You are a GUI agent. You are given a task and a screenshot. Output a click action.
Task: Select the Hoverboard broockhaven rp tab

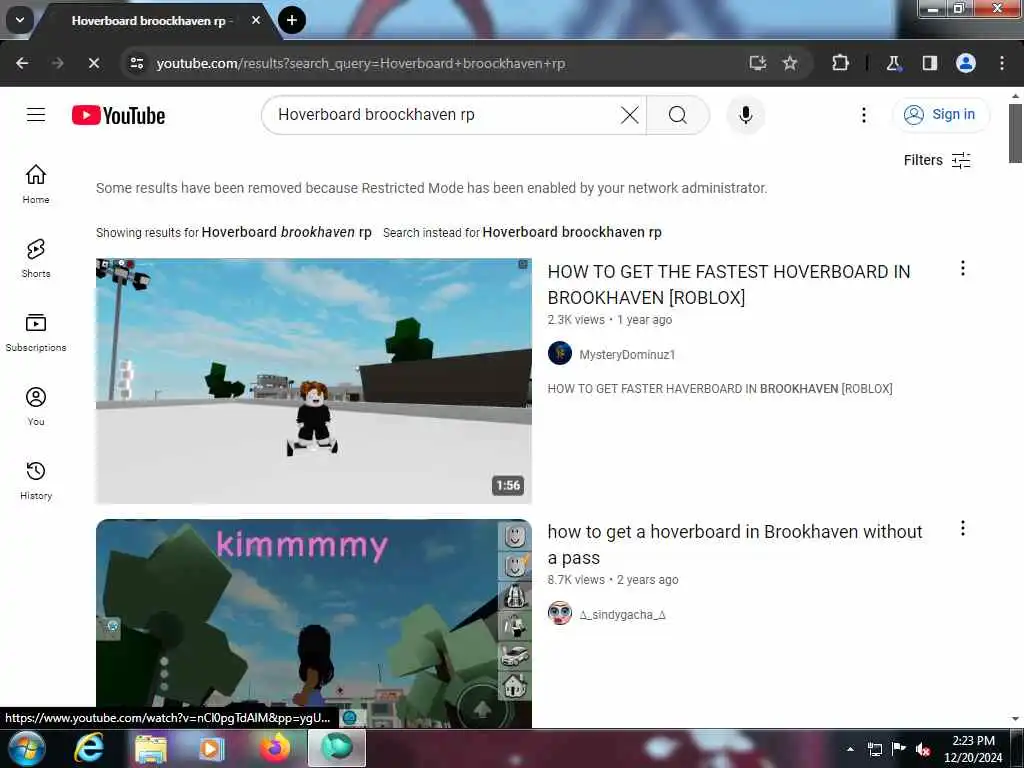150,21
